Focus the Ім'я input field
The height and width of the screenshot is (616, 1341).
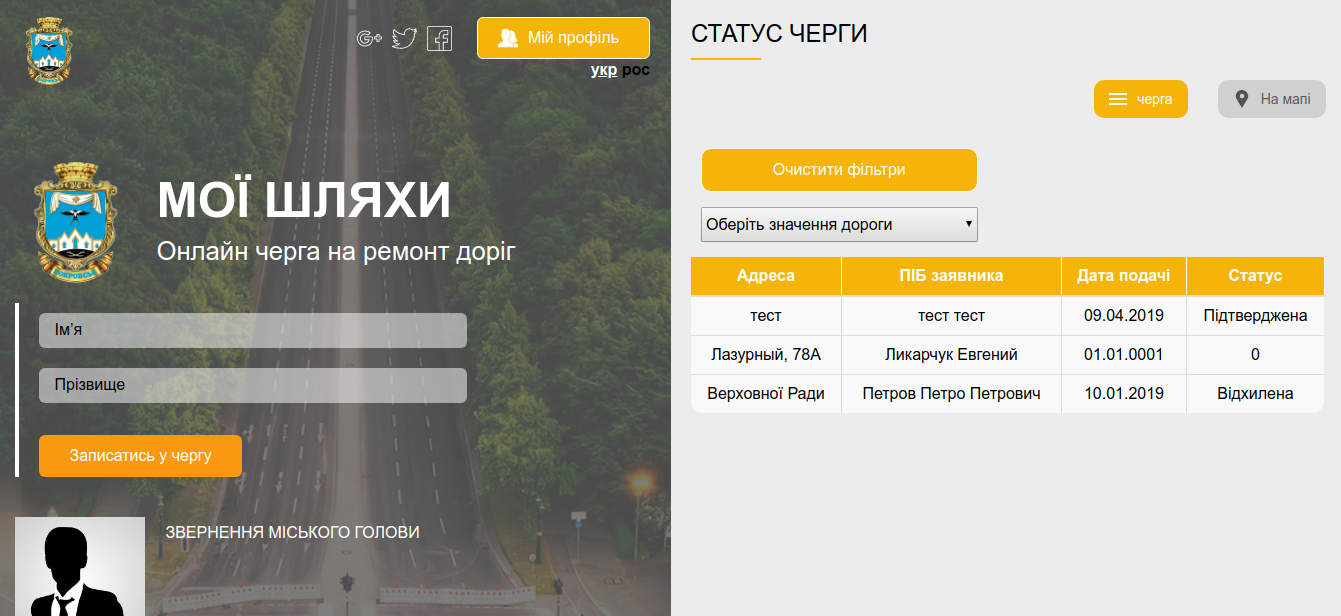(x=253, y=331)
